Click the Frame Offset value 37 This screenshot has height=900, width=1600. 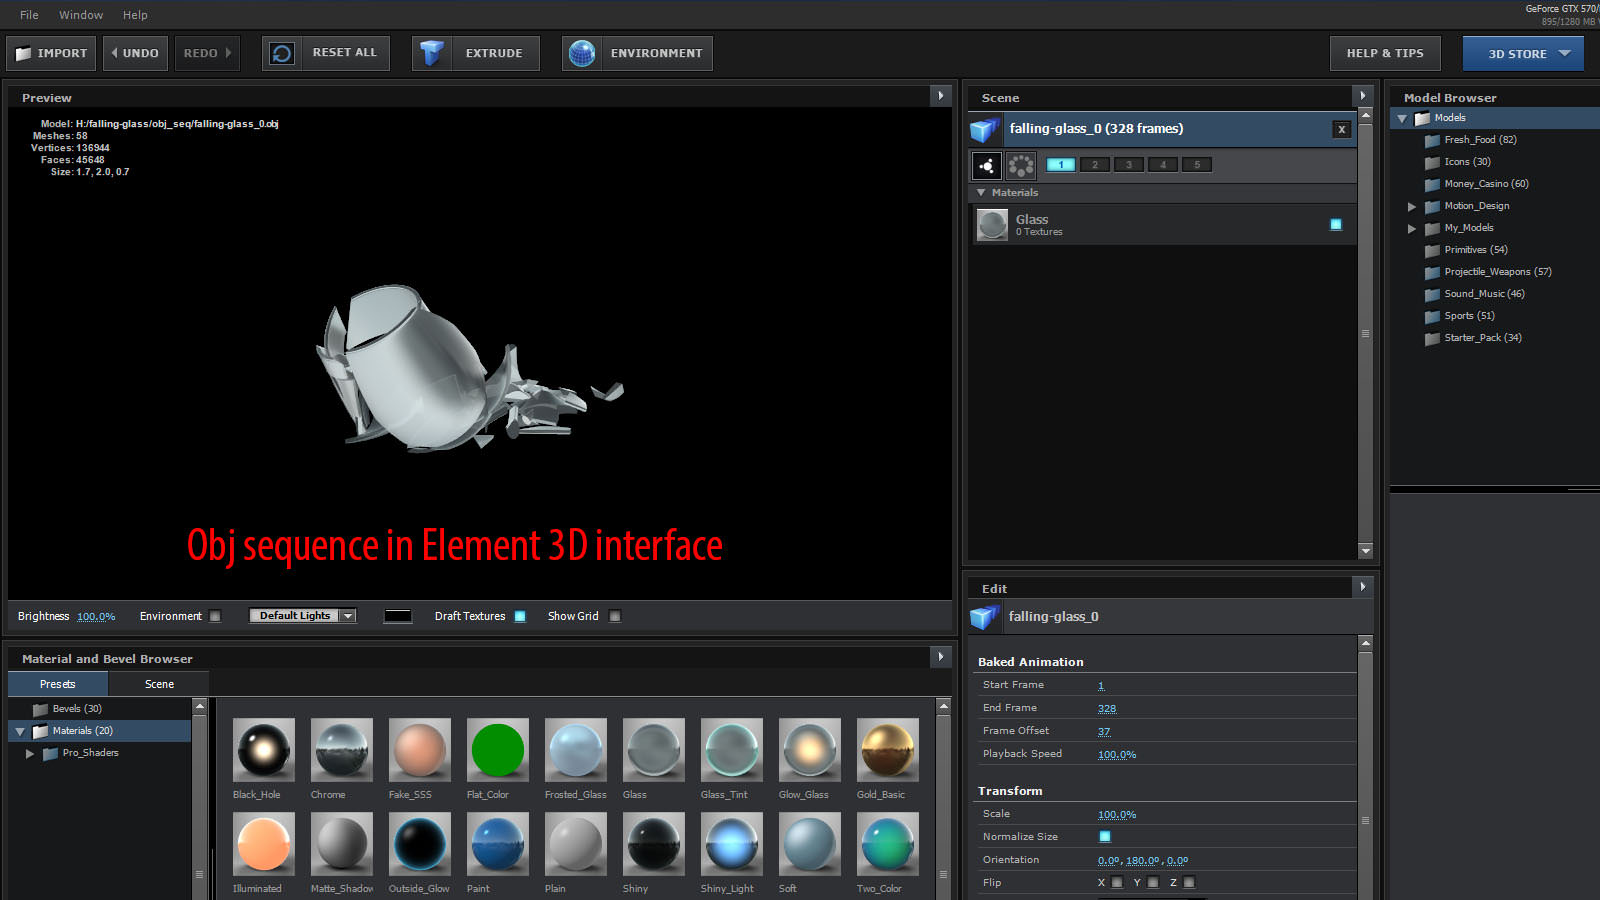tap(1104, 731)
